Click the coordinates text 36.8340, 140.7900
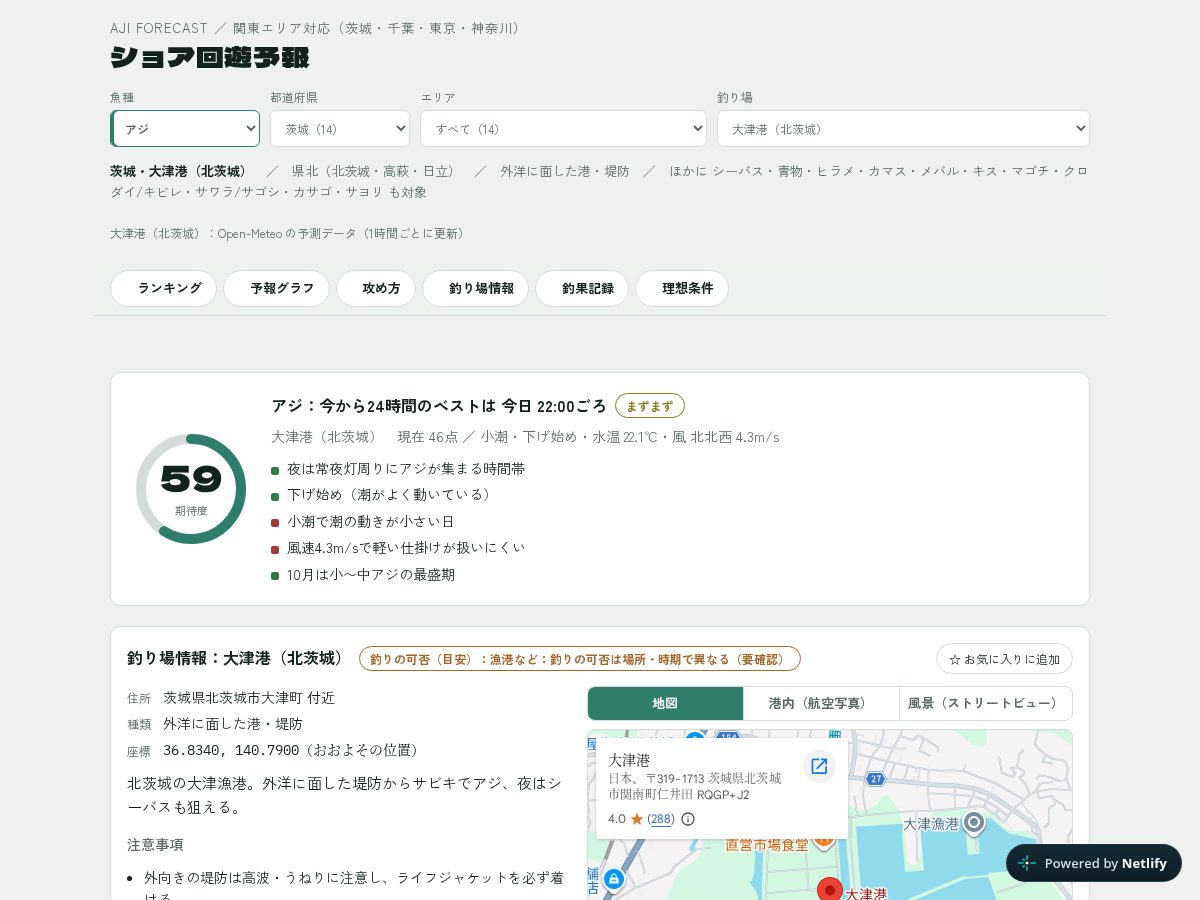Viewport: 1200px width, 900px height. pyautogui.click(x=231, y=750)
